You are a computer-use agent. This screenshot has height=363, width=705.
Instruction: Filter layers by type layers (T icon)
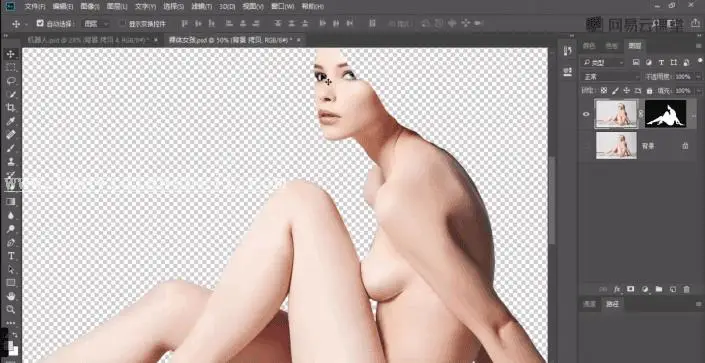coord(661,62)
